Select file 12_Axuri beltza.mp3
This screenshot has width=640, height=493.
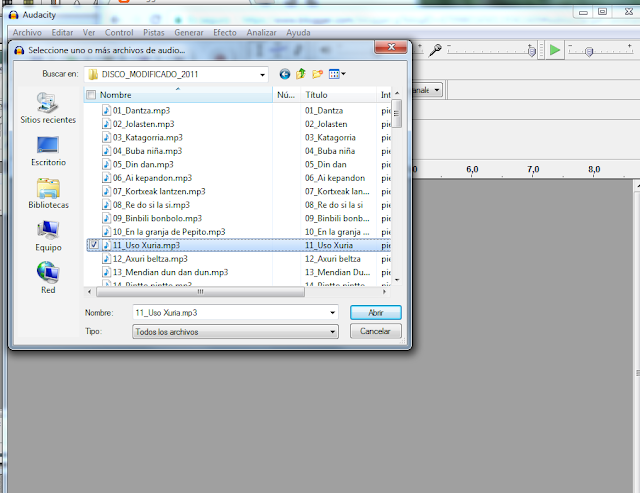(x=150, y=259)
